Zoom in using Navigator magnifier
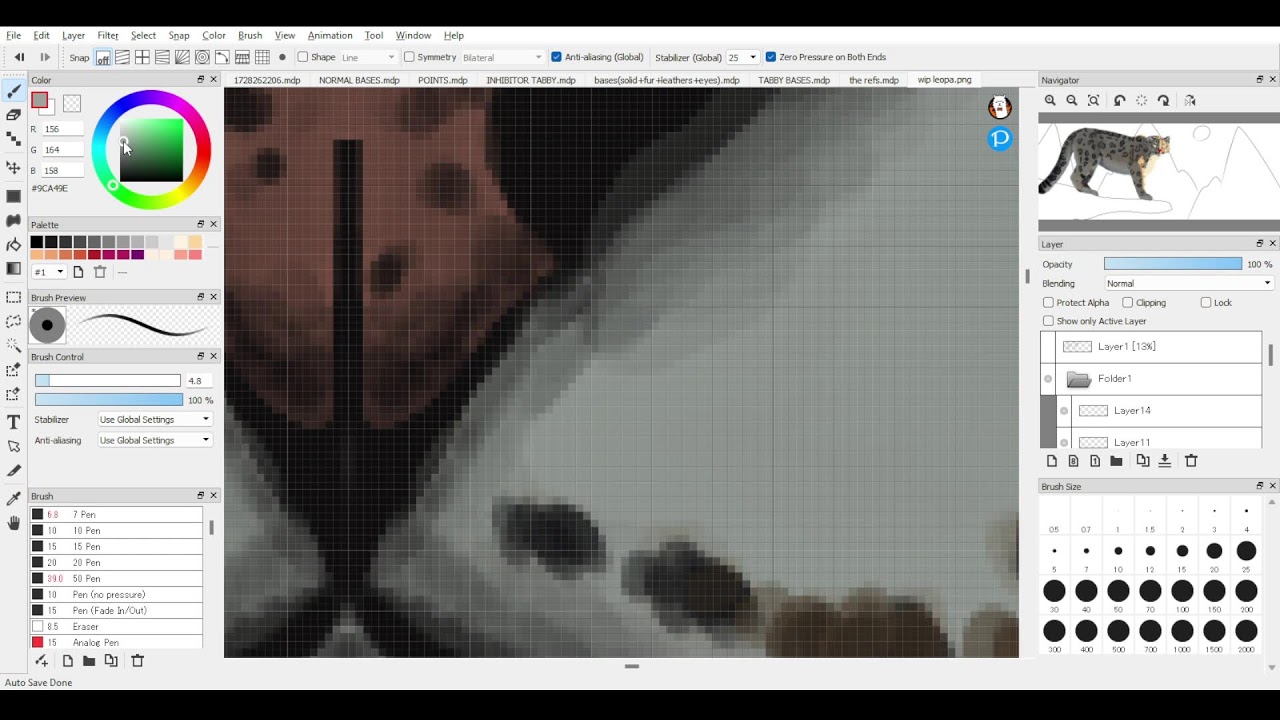This screenshot has width=1280, height=720. click(x=1050, y=100)
